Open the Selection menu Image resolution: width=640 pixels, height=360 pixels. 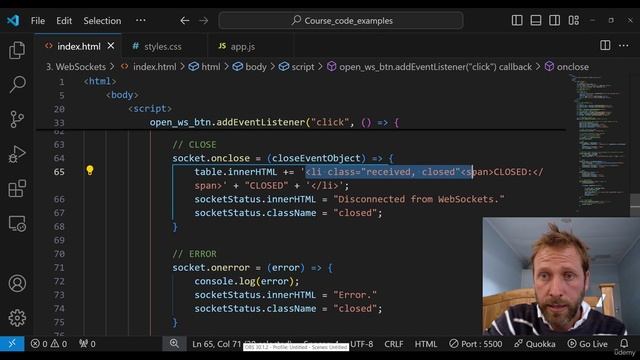102,20
